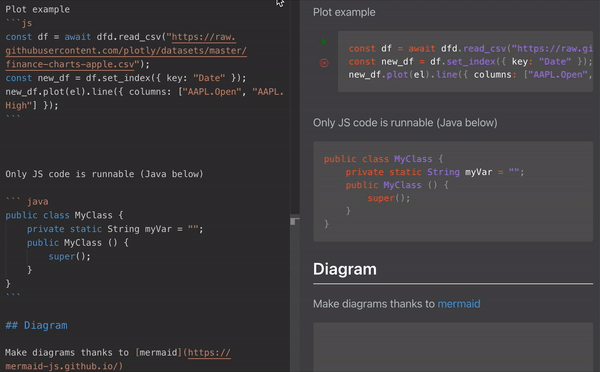Click 'Plot example' text in the preview pane
This screenshot has width=600, height=372.
[x=344, y=12]
